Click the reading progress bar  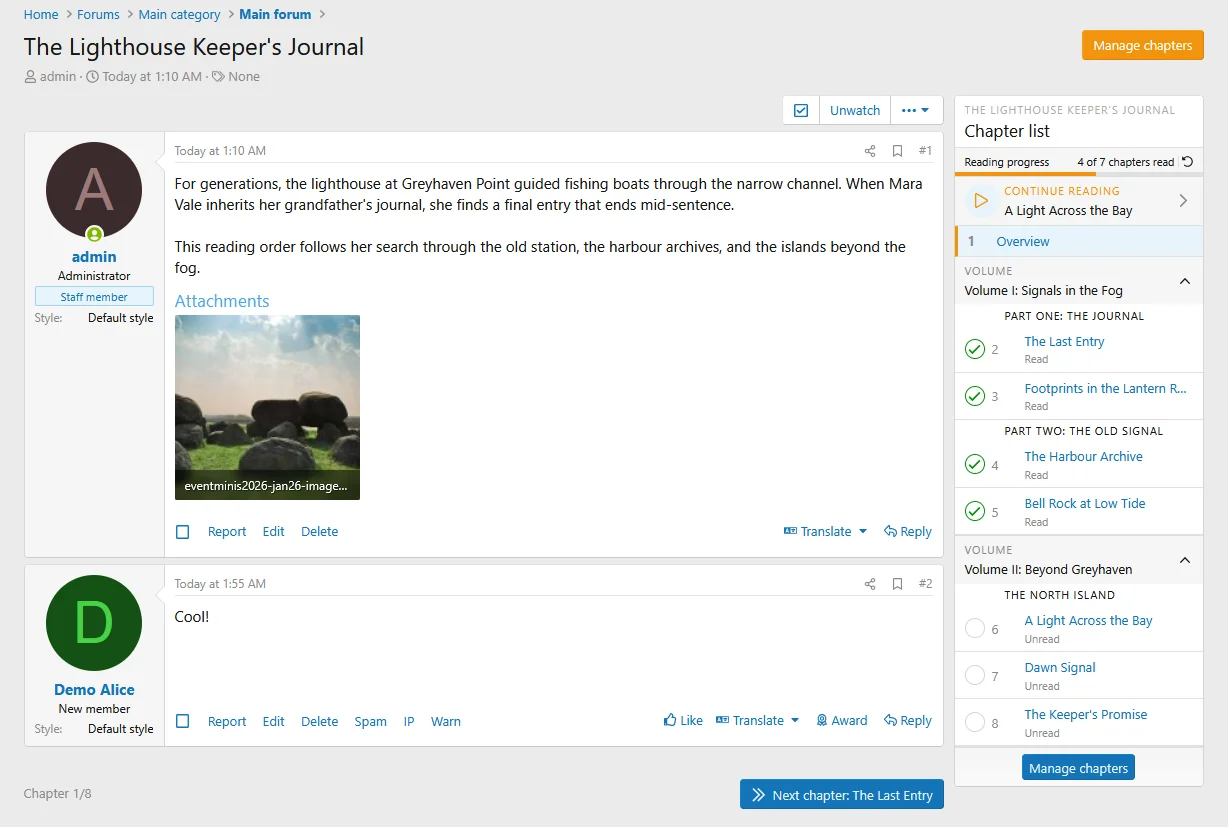1079,174
